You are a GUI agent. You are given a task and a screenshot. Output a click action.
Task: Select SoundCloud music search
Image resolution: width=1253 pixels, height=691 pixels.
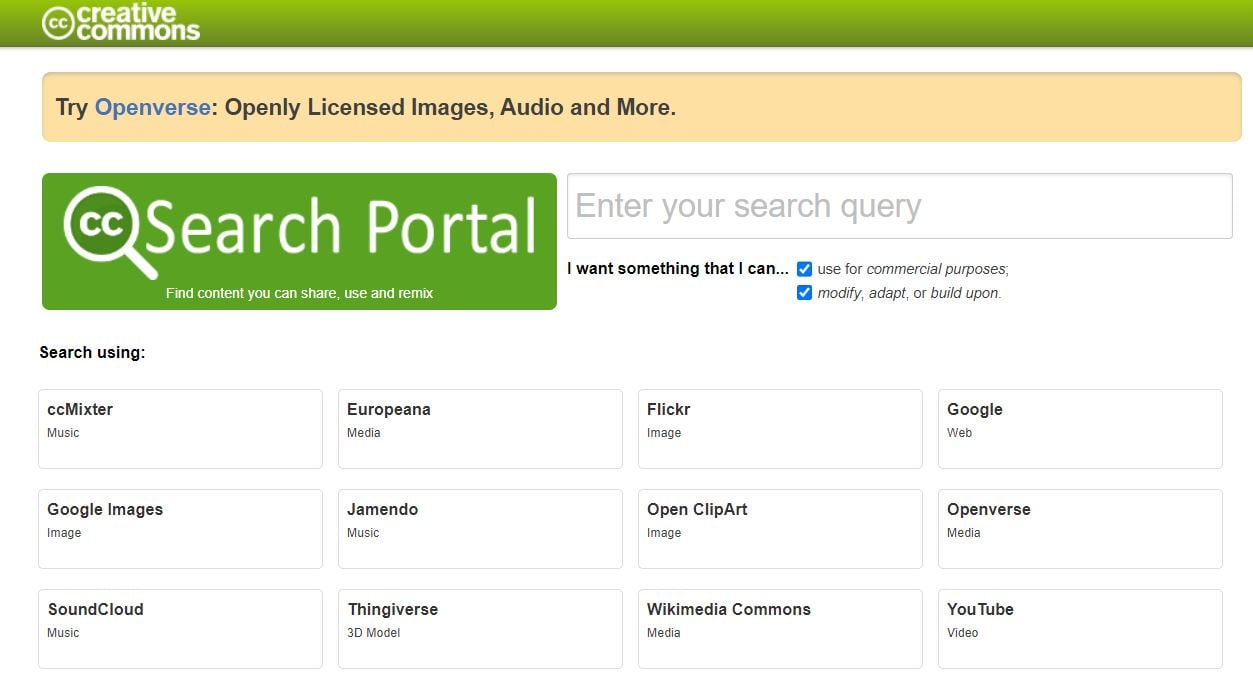(180, 629)
